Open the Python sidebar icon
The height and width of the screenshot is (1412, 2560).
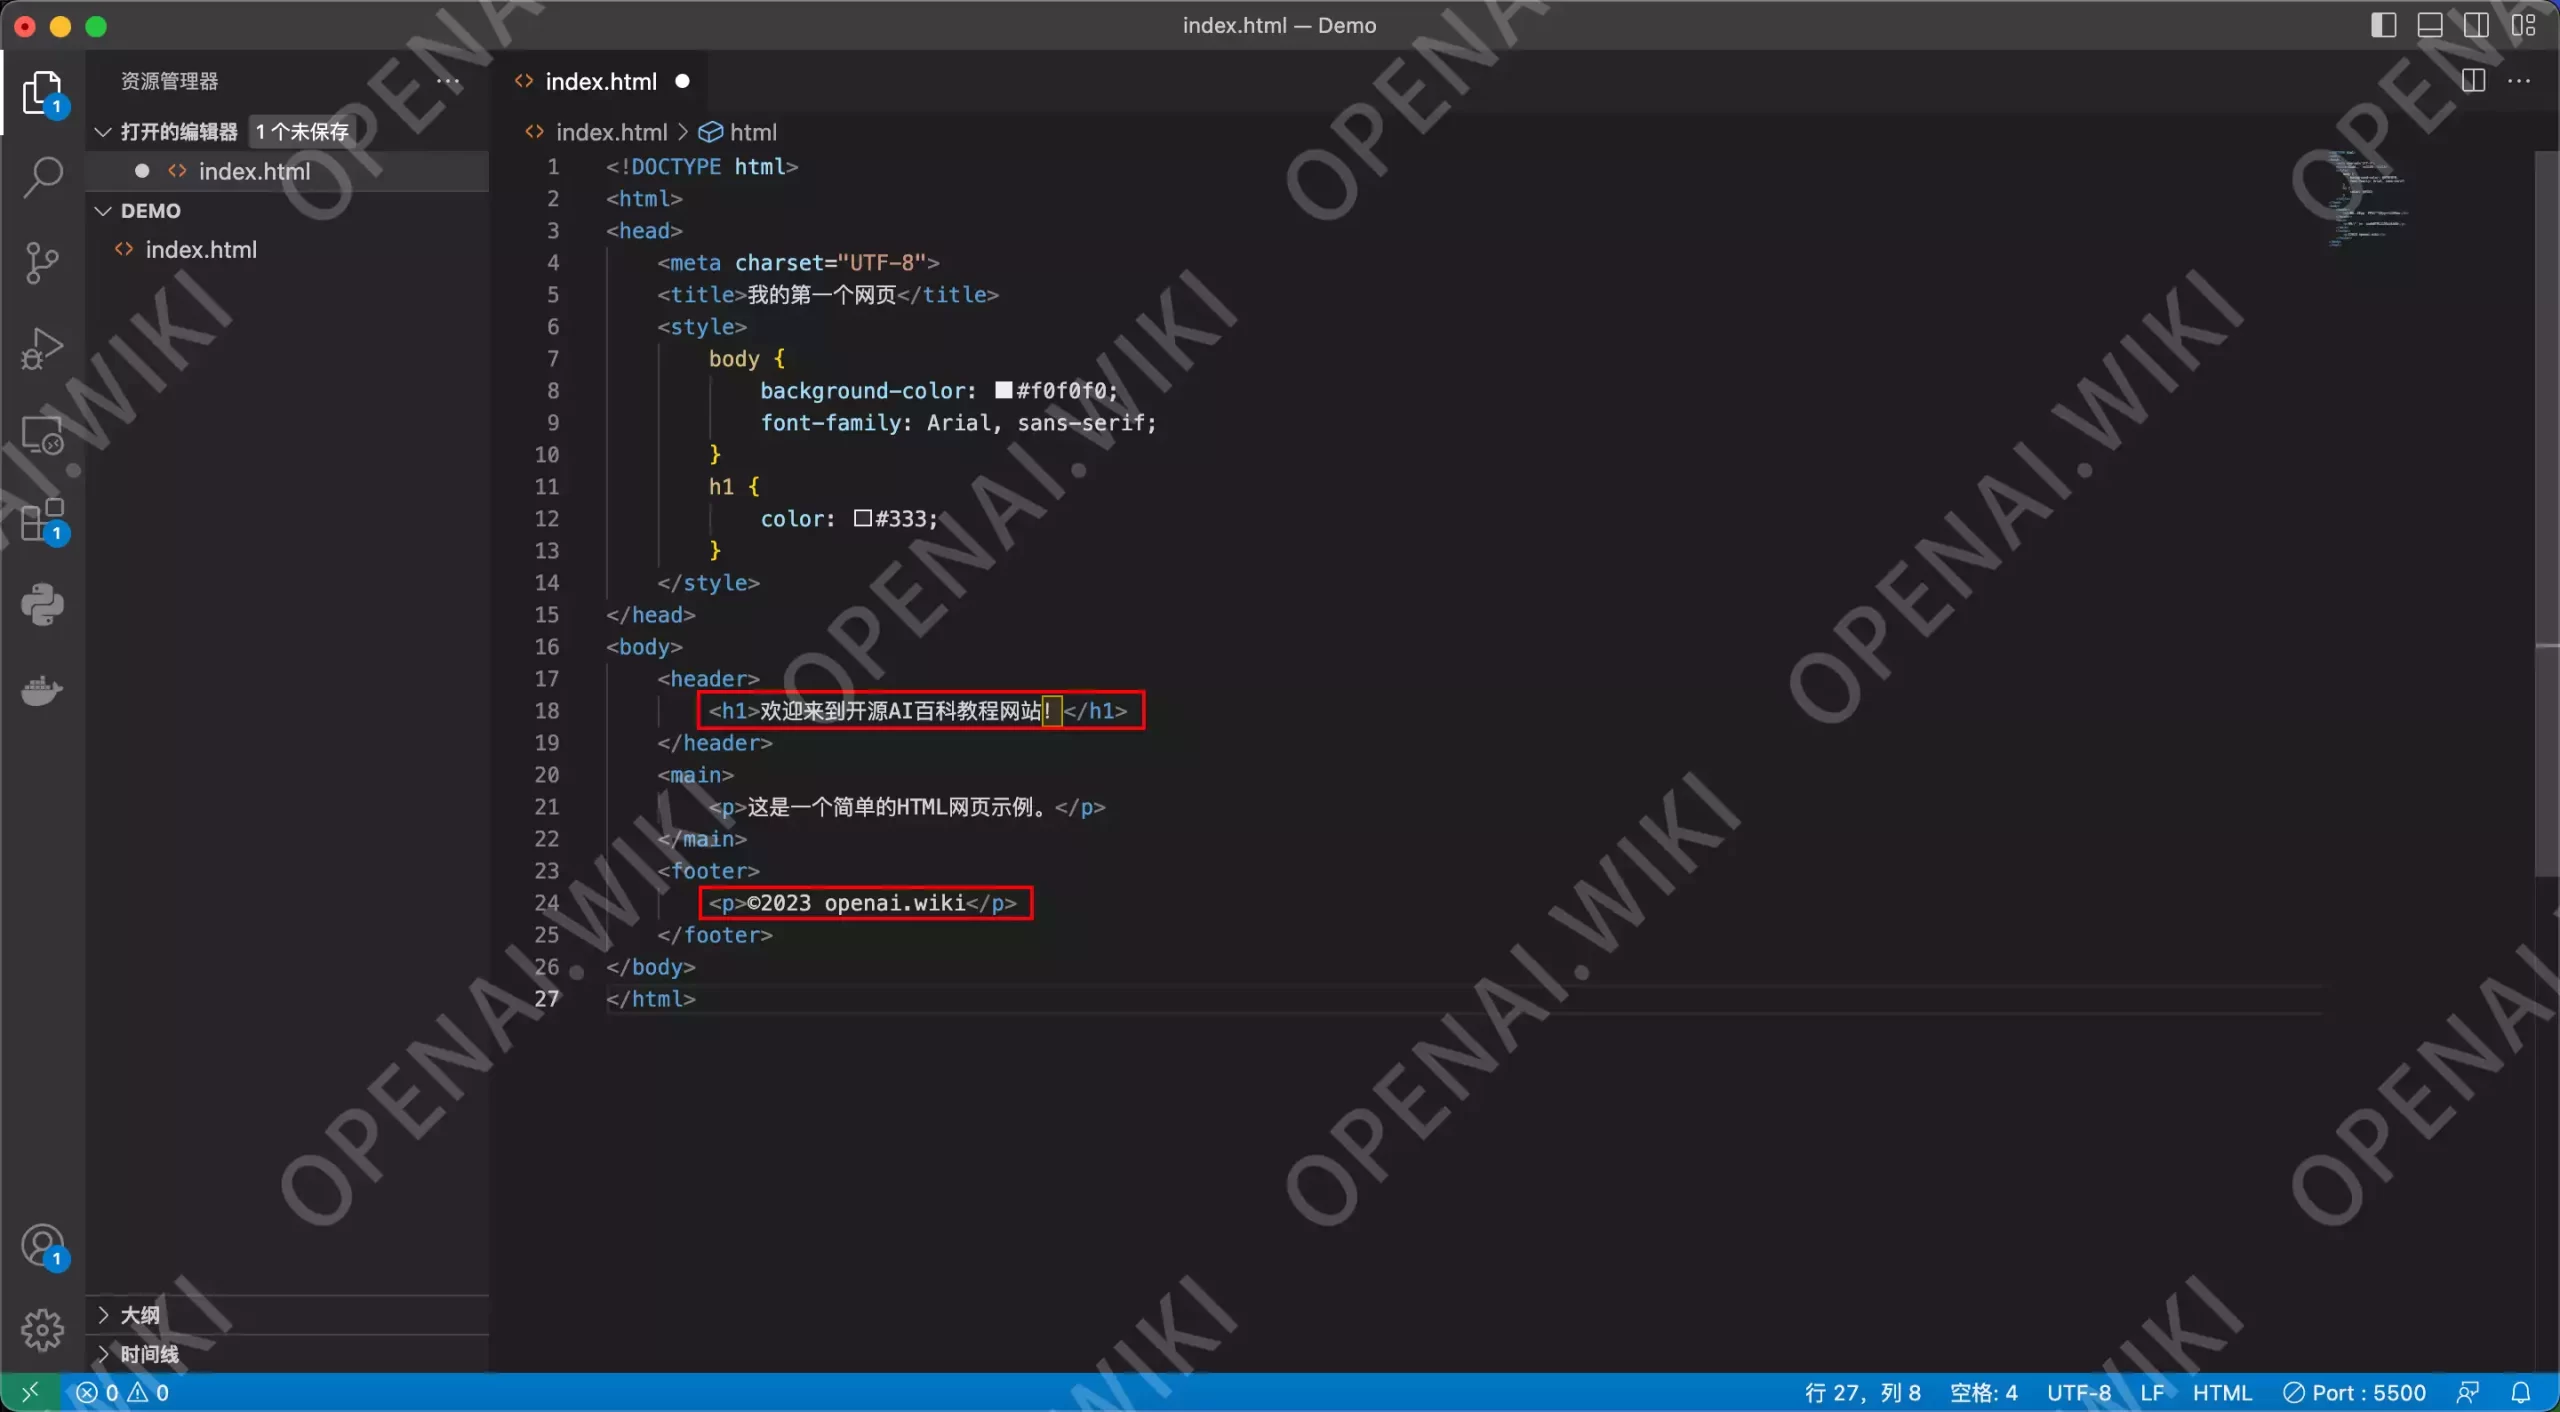(42, 605)
